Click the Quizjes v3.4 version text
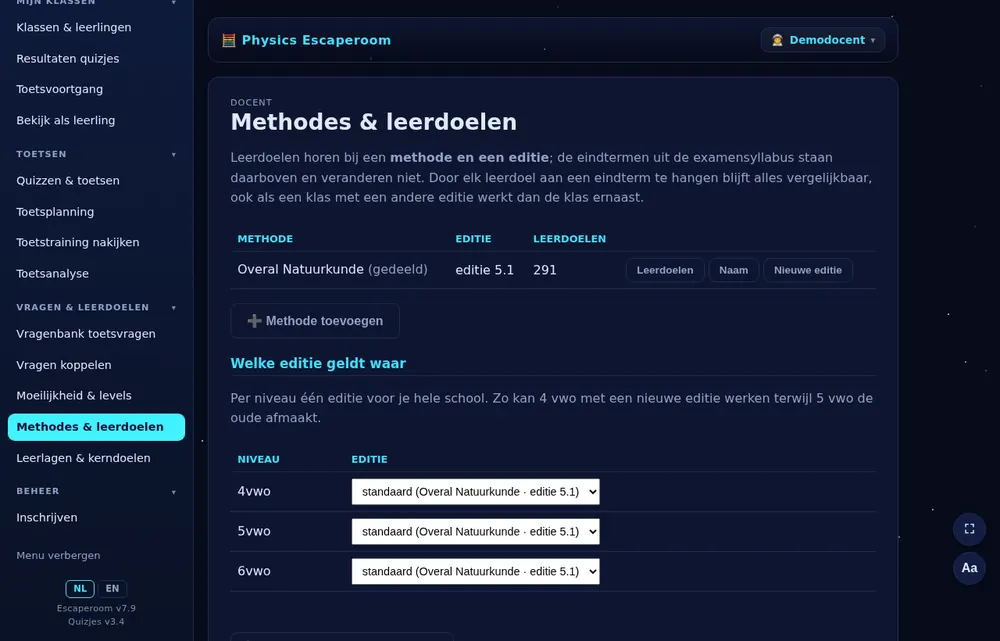This screenshot has width=1000, height=641. 96,622
